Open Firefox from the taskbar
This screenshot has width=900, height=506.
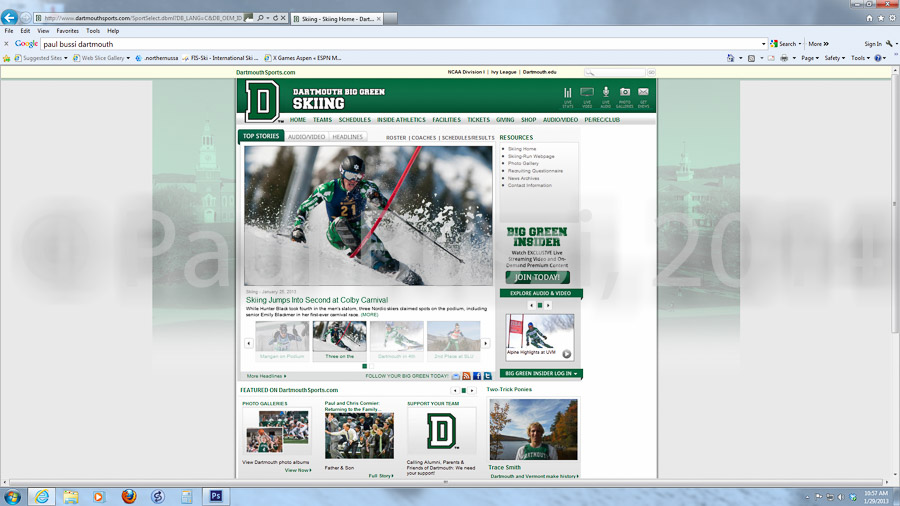pyautogui.click(x=129, y=496)
